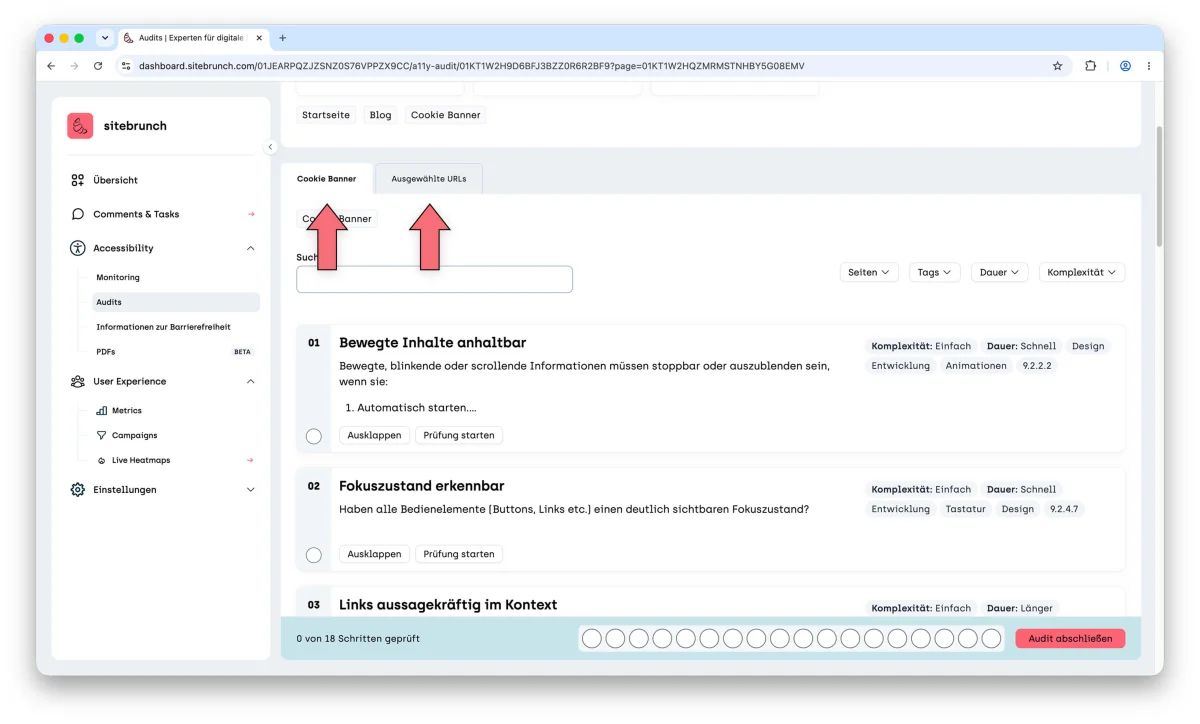Click the Comments & Tasks speech bubble icon
This screenshot has width=1200, height=724.
[78, 214]
